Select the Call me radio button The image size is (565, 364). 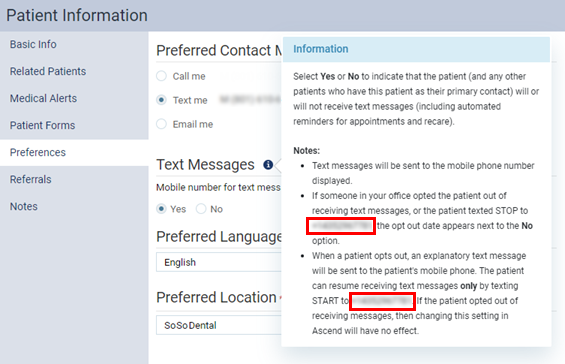coord(161,76)
